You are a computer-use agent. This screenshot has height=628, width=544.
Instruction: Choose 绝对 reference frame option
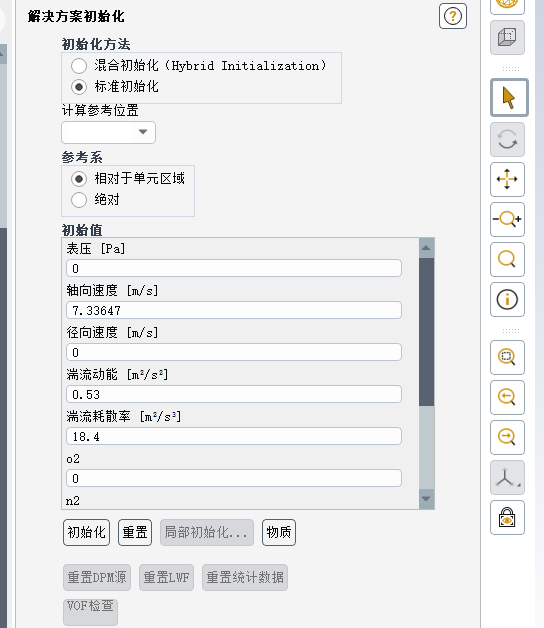pos(79,200)
